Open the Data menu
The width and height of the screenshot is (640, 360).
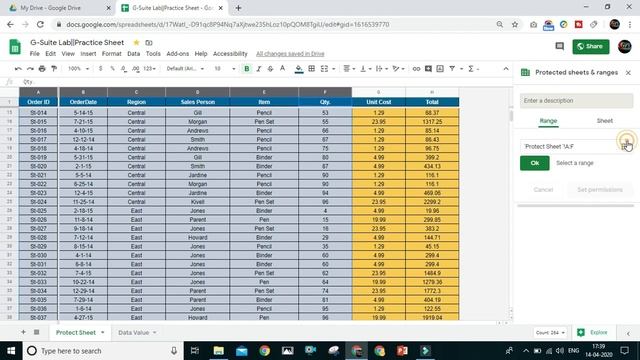click(133, 54)
